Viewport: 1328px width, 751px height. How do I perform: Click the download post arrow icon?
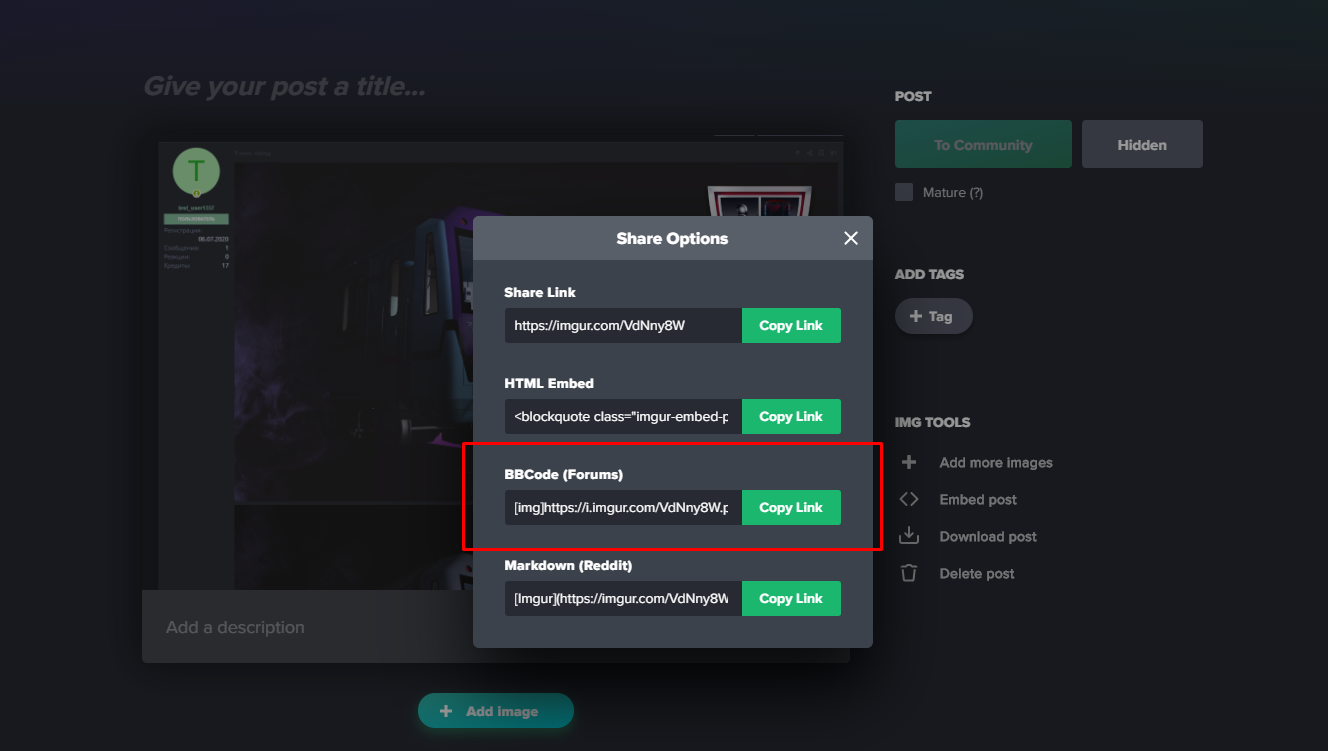(909, 536)
